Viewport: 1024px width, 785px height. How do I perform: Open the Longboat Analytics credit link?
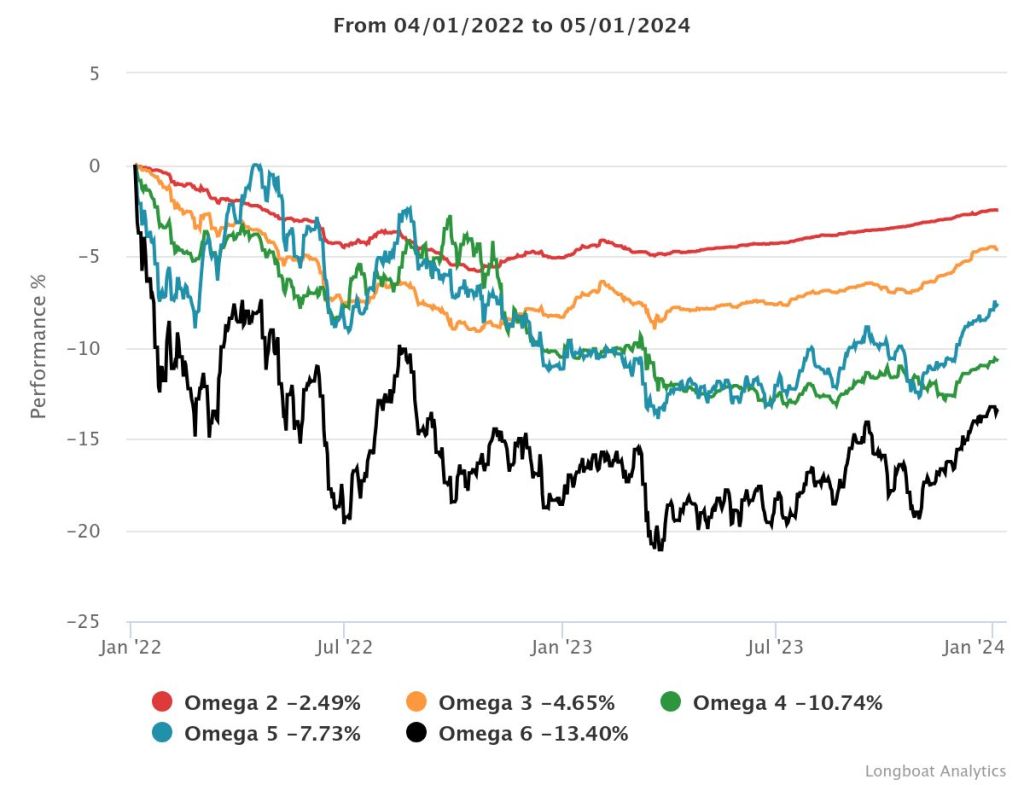[x=935, y=771]
